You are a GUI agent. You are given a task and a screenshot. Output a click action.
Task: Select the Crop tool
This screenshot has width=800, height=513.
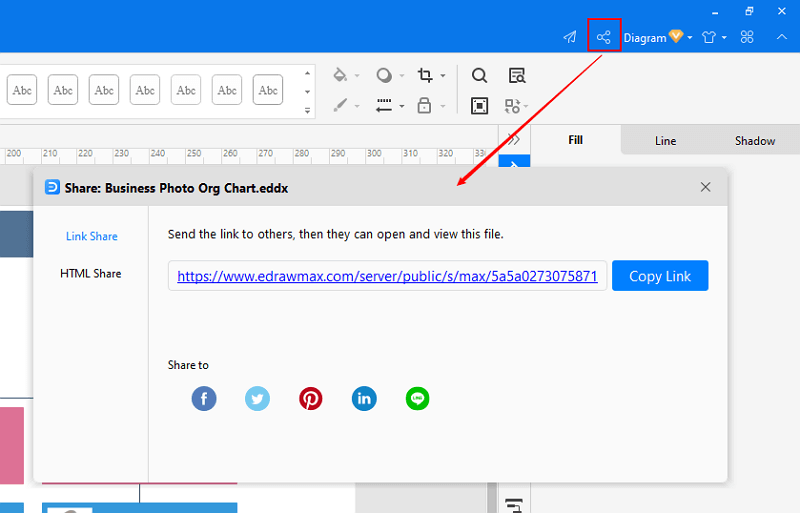424,75
